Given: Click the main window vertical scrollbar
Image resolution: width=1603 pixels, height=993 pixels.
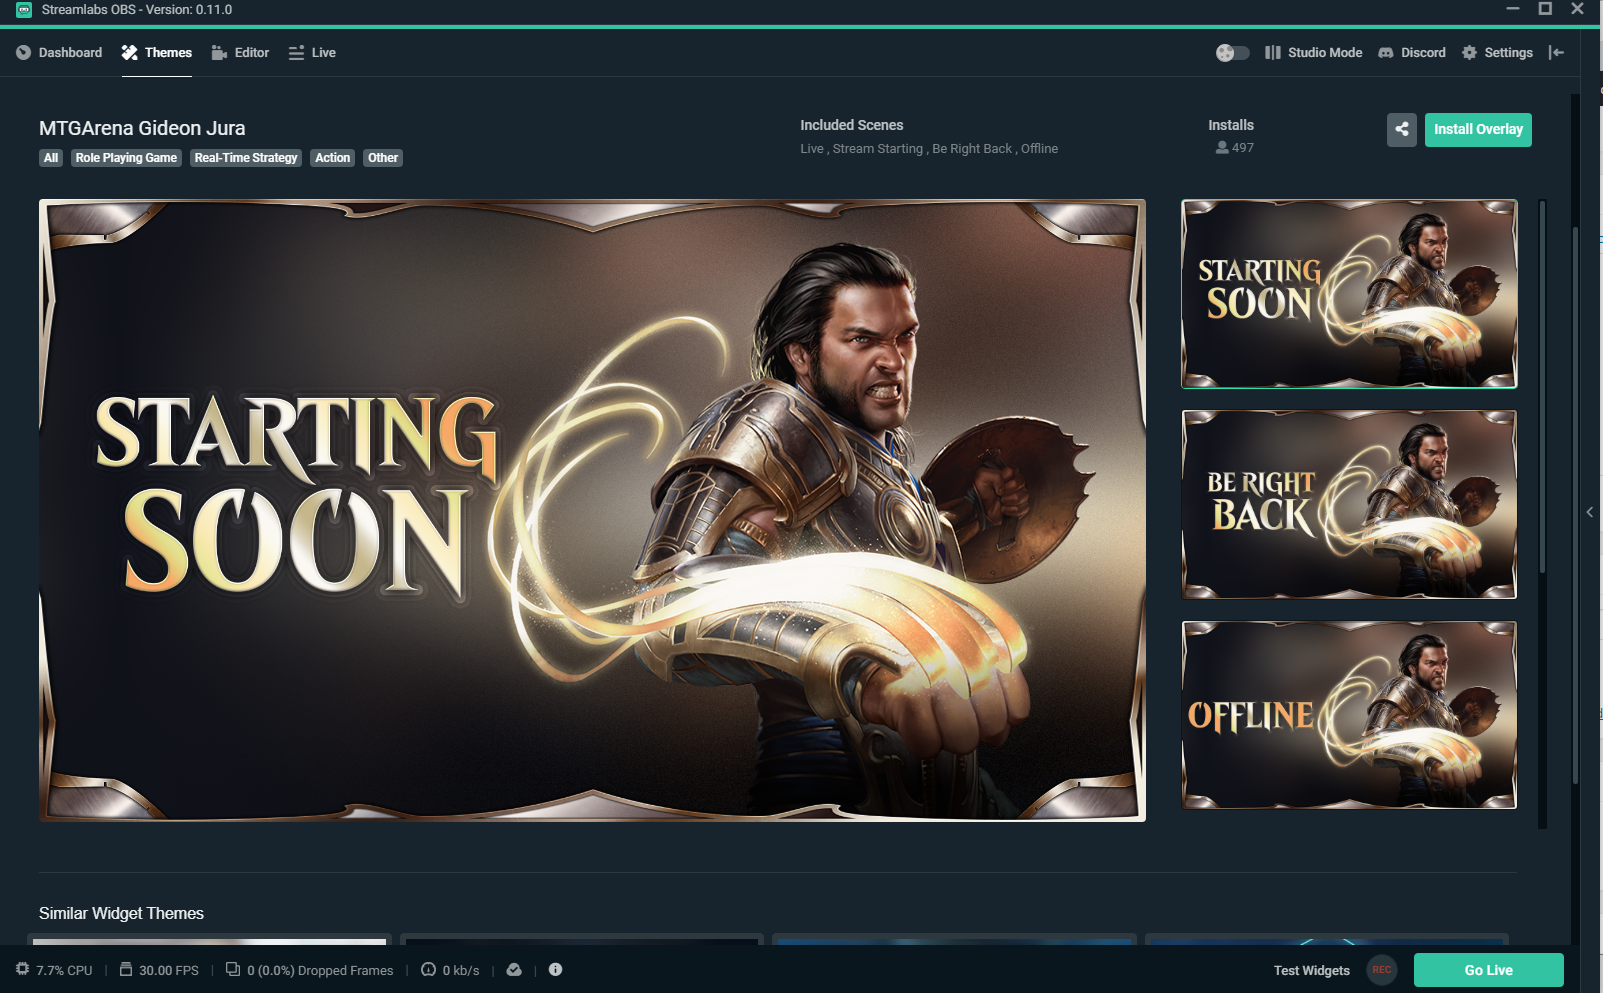Looking at the screenshot, I should [x=1575, y=505].
